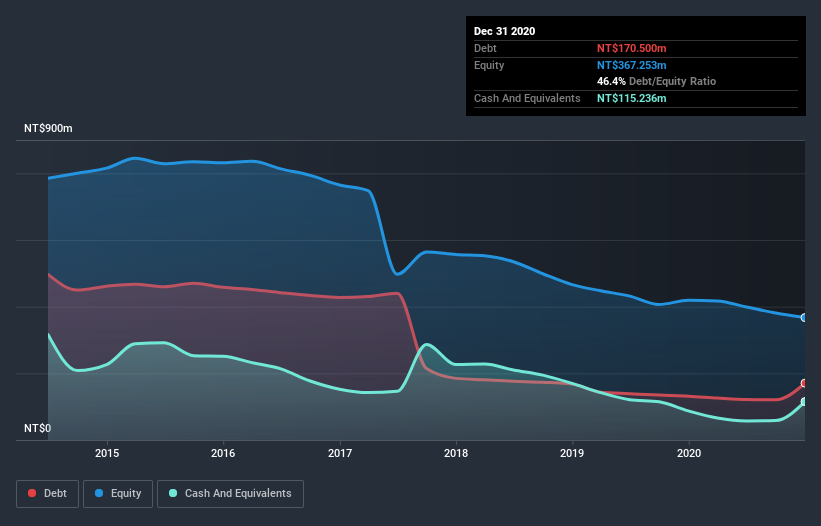
Task: Toggle the Debt series legend button
Action: [x=47, y=494]
